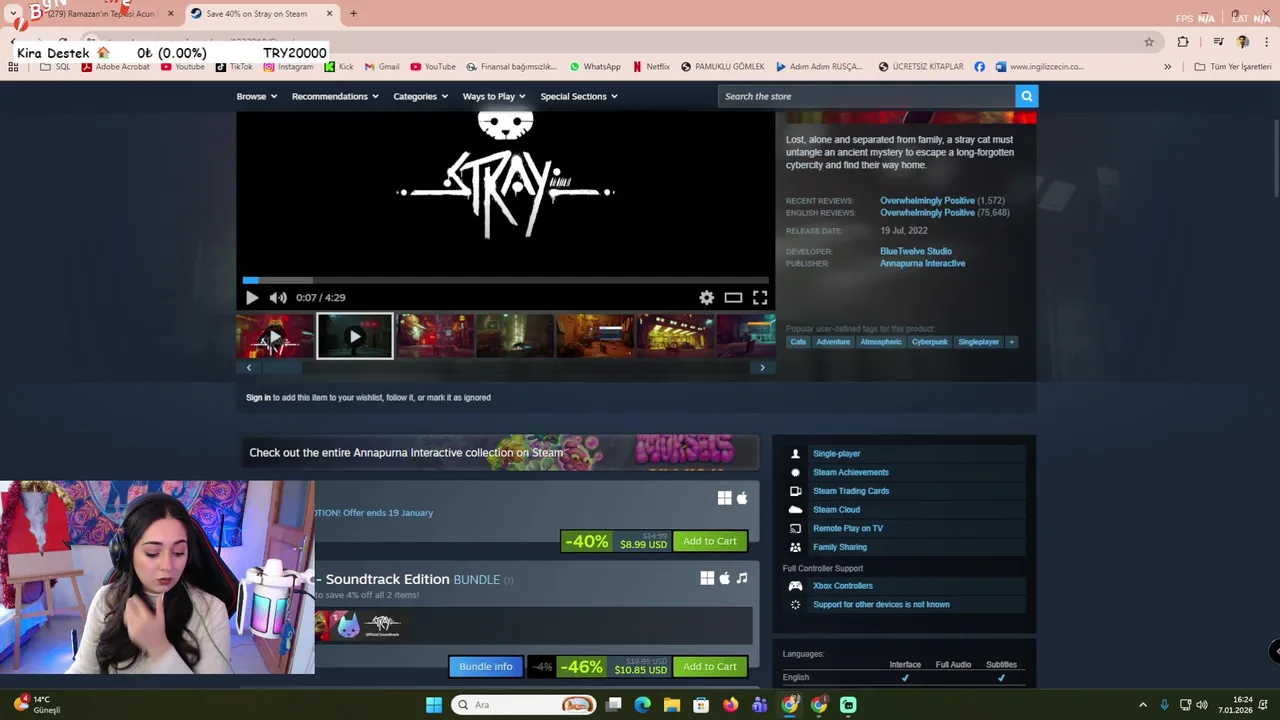Screen dimensions: 1280x720
Task: Click the Sign in link
Action: click(258, 398)
